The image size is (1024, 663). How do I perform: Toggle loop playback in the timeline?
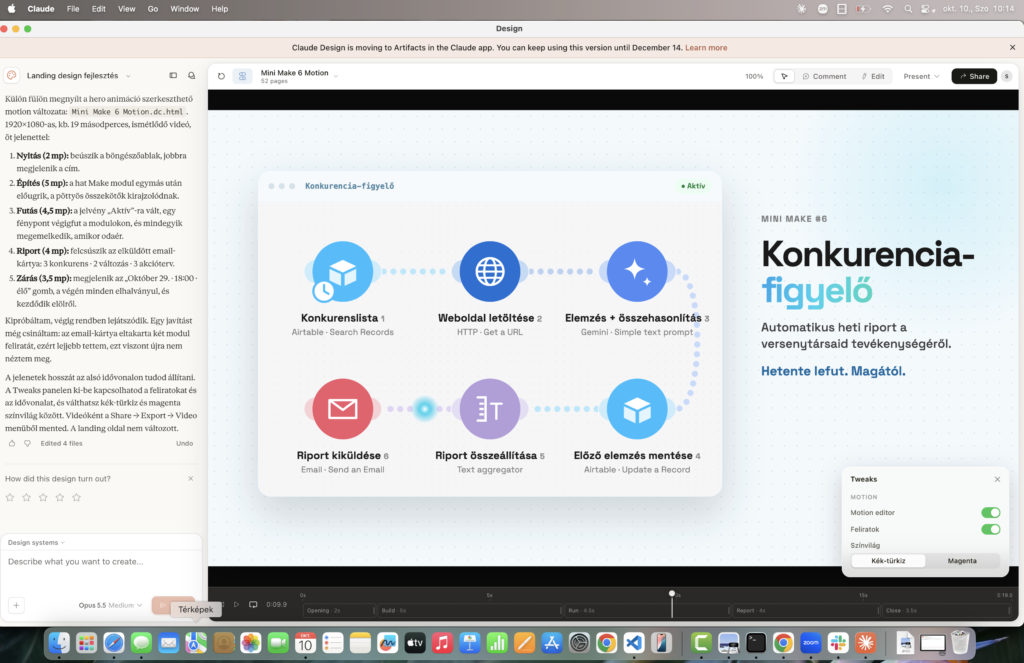coord(253,604)
